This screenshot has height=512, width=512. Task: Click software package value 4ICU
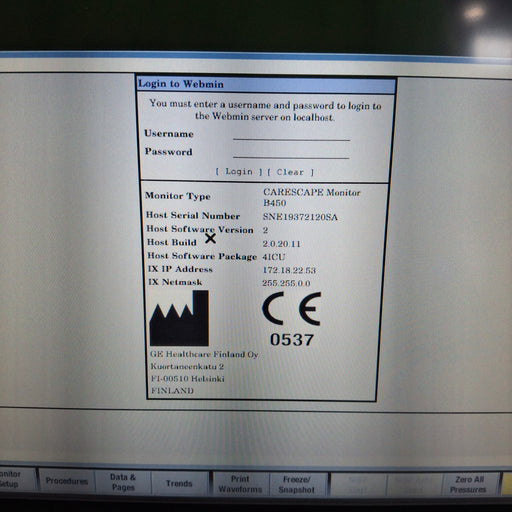[274, 257]
